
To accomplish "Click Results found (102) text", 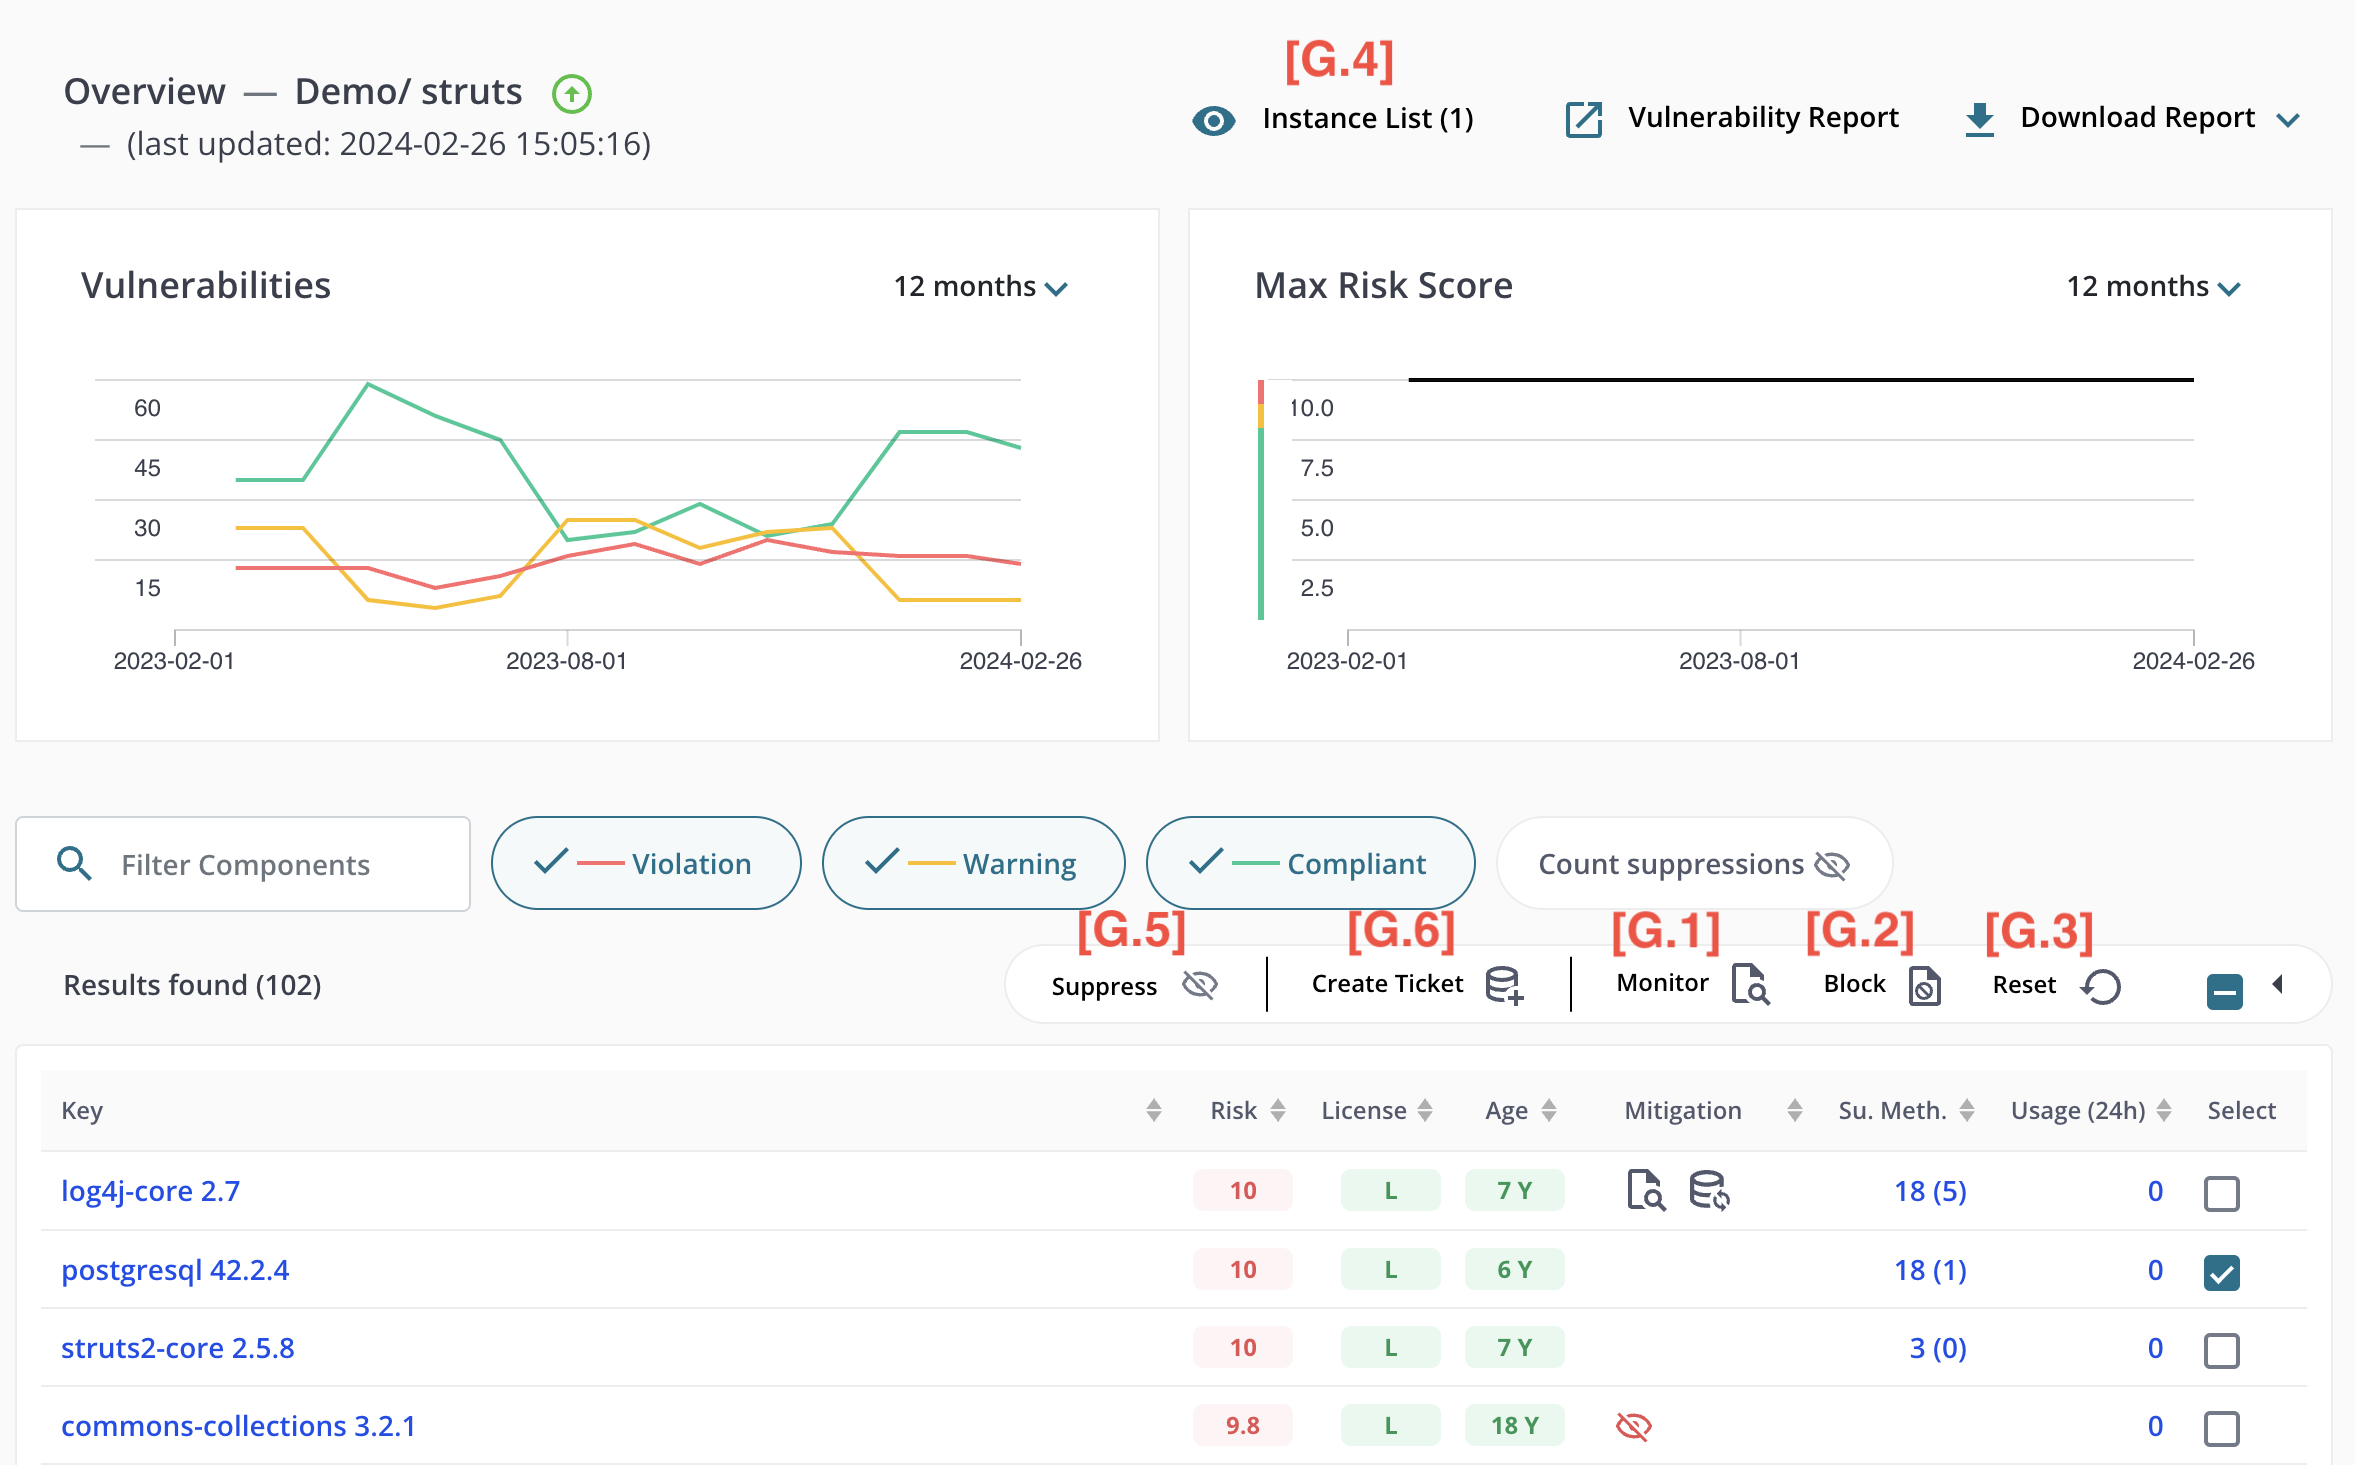I will 192,985.
